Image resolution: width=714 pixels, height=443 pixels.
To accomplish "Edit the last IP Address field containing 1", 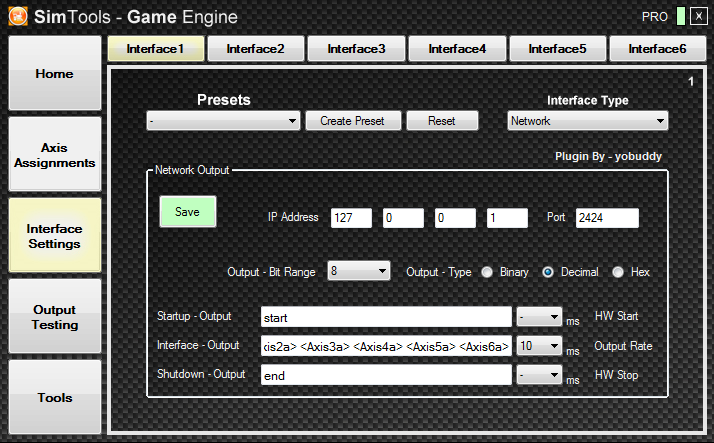I will [x=507, y=218].
